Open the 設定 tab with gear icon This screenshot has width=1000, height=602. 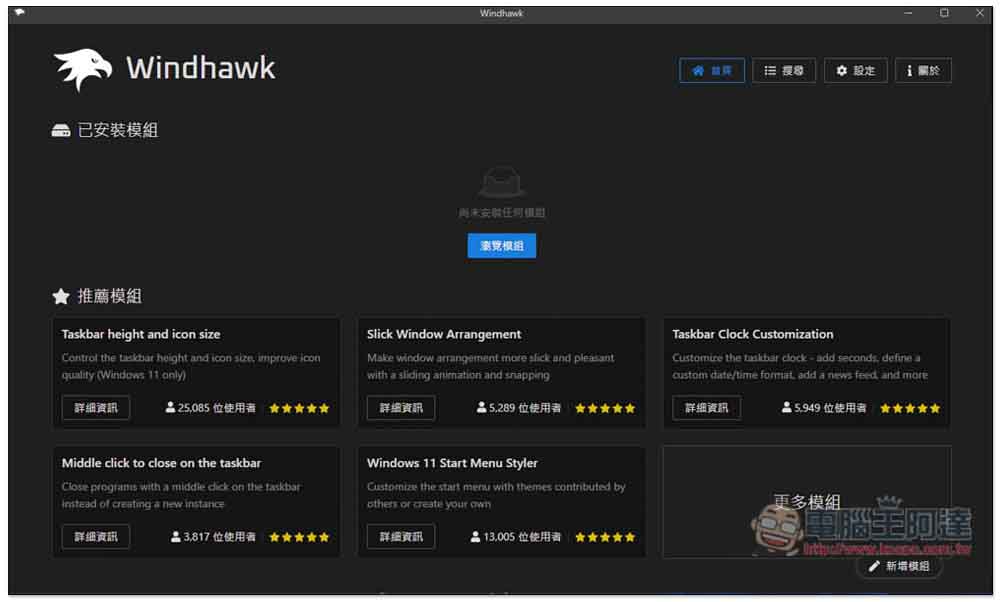[x=856, y=71]
